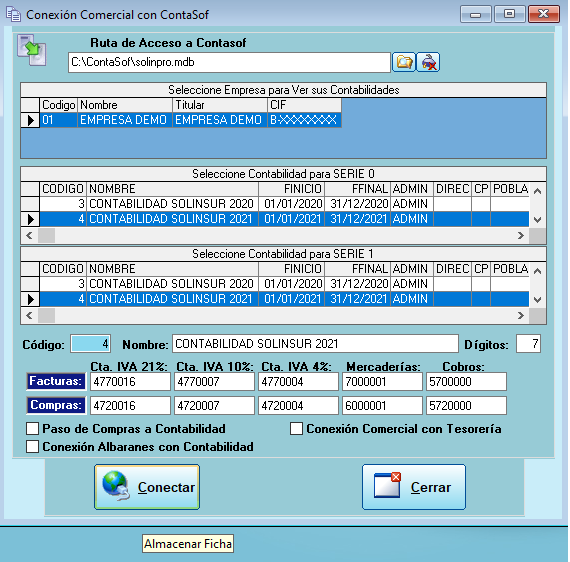Click Facturas Cobros field 5700000
This screenshot has width=570, height=562.
pyautogui.click(x=466, y=382)
